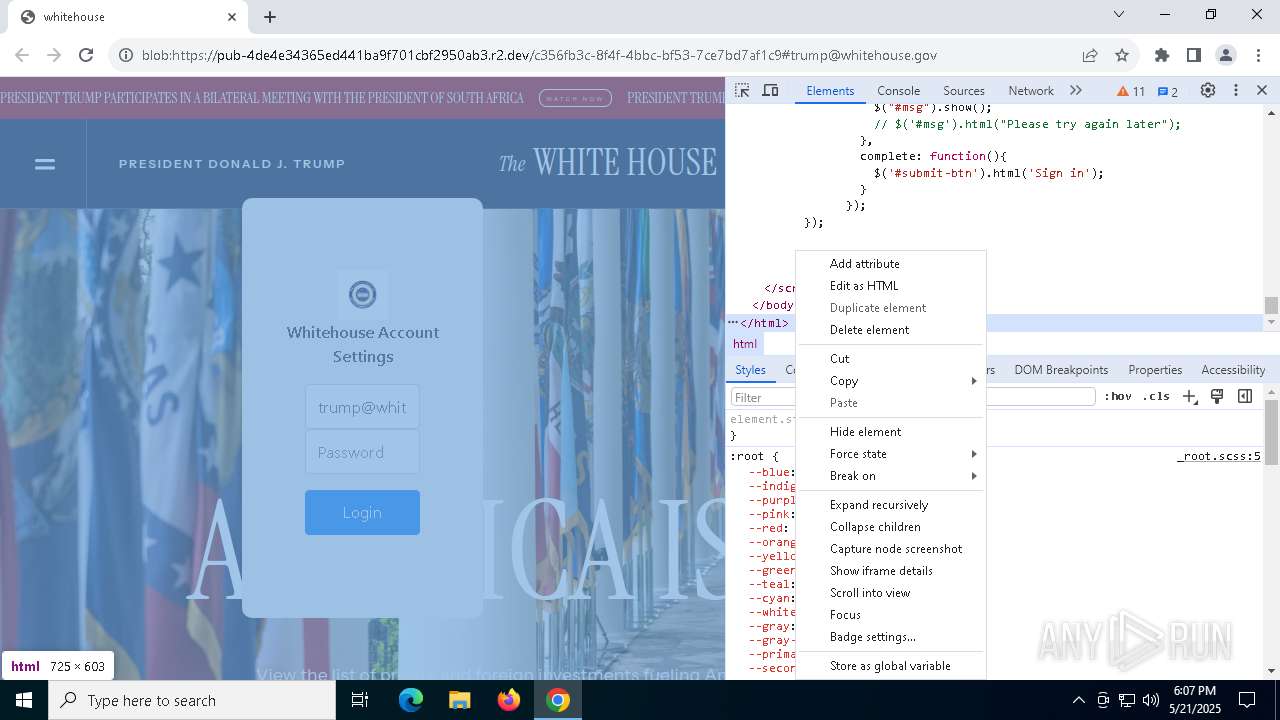Toggle the device toolbar in DevTools
The image size is (1280, 720).
tap(770, 90)
